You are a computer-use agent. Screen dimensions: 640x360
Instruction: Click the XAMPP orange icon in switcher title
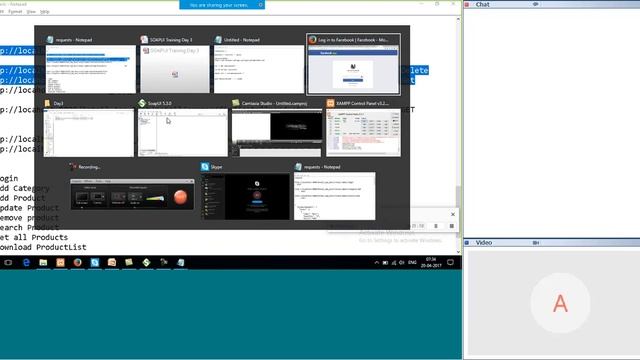[x=330, y=103]
